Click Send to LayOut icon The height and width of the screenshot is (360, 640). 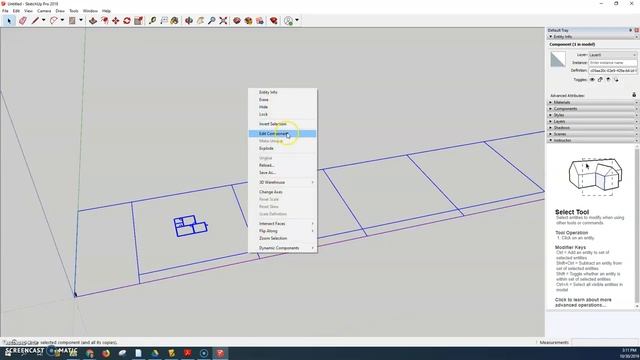pyautogui.click(x=260, y=20)
